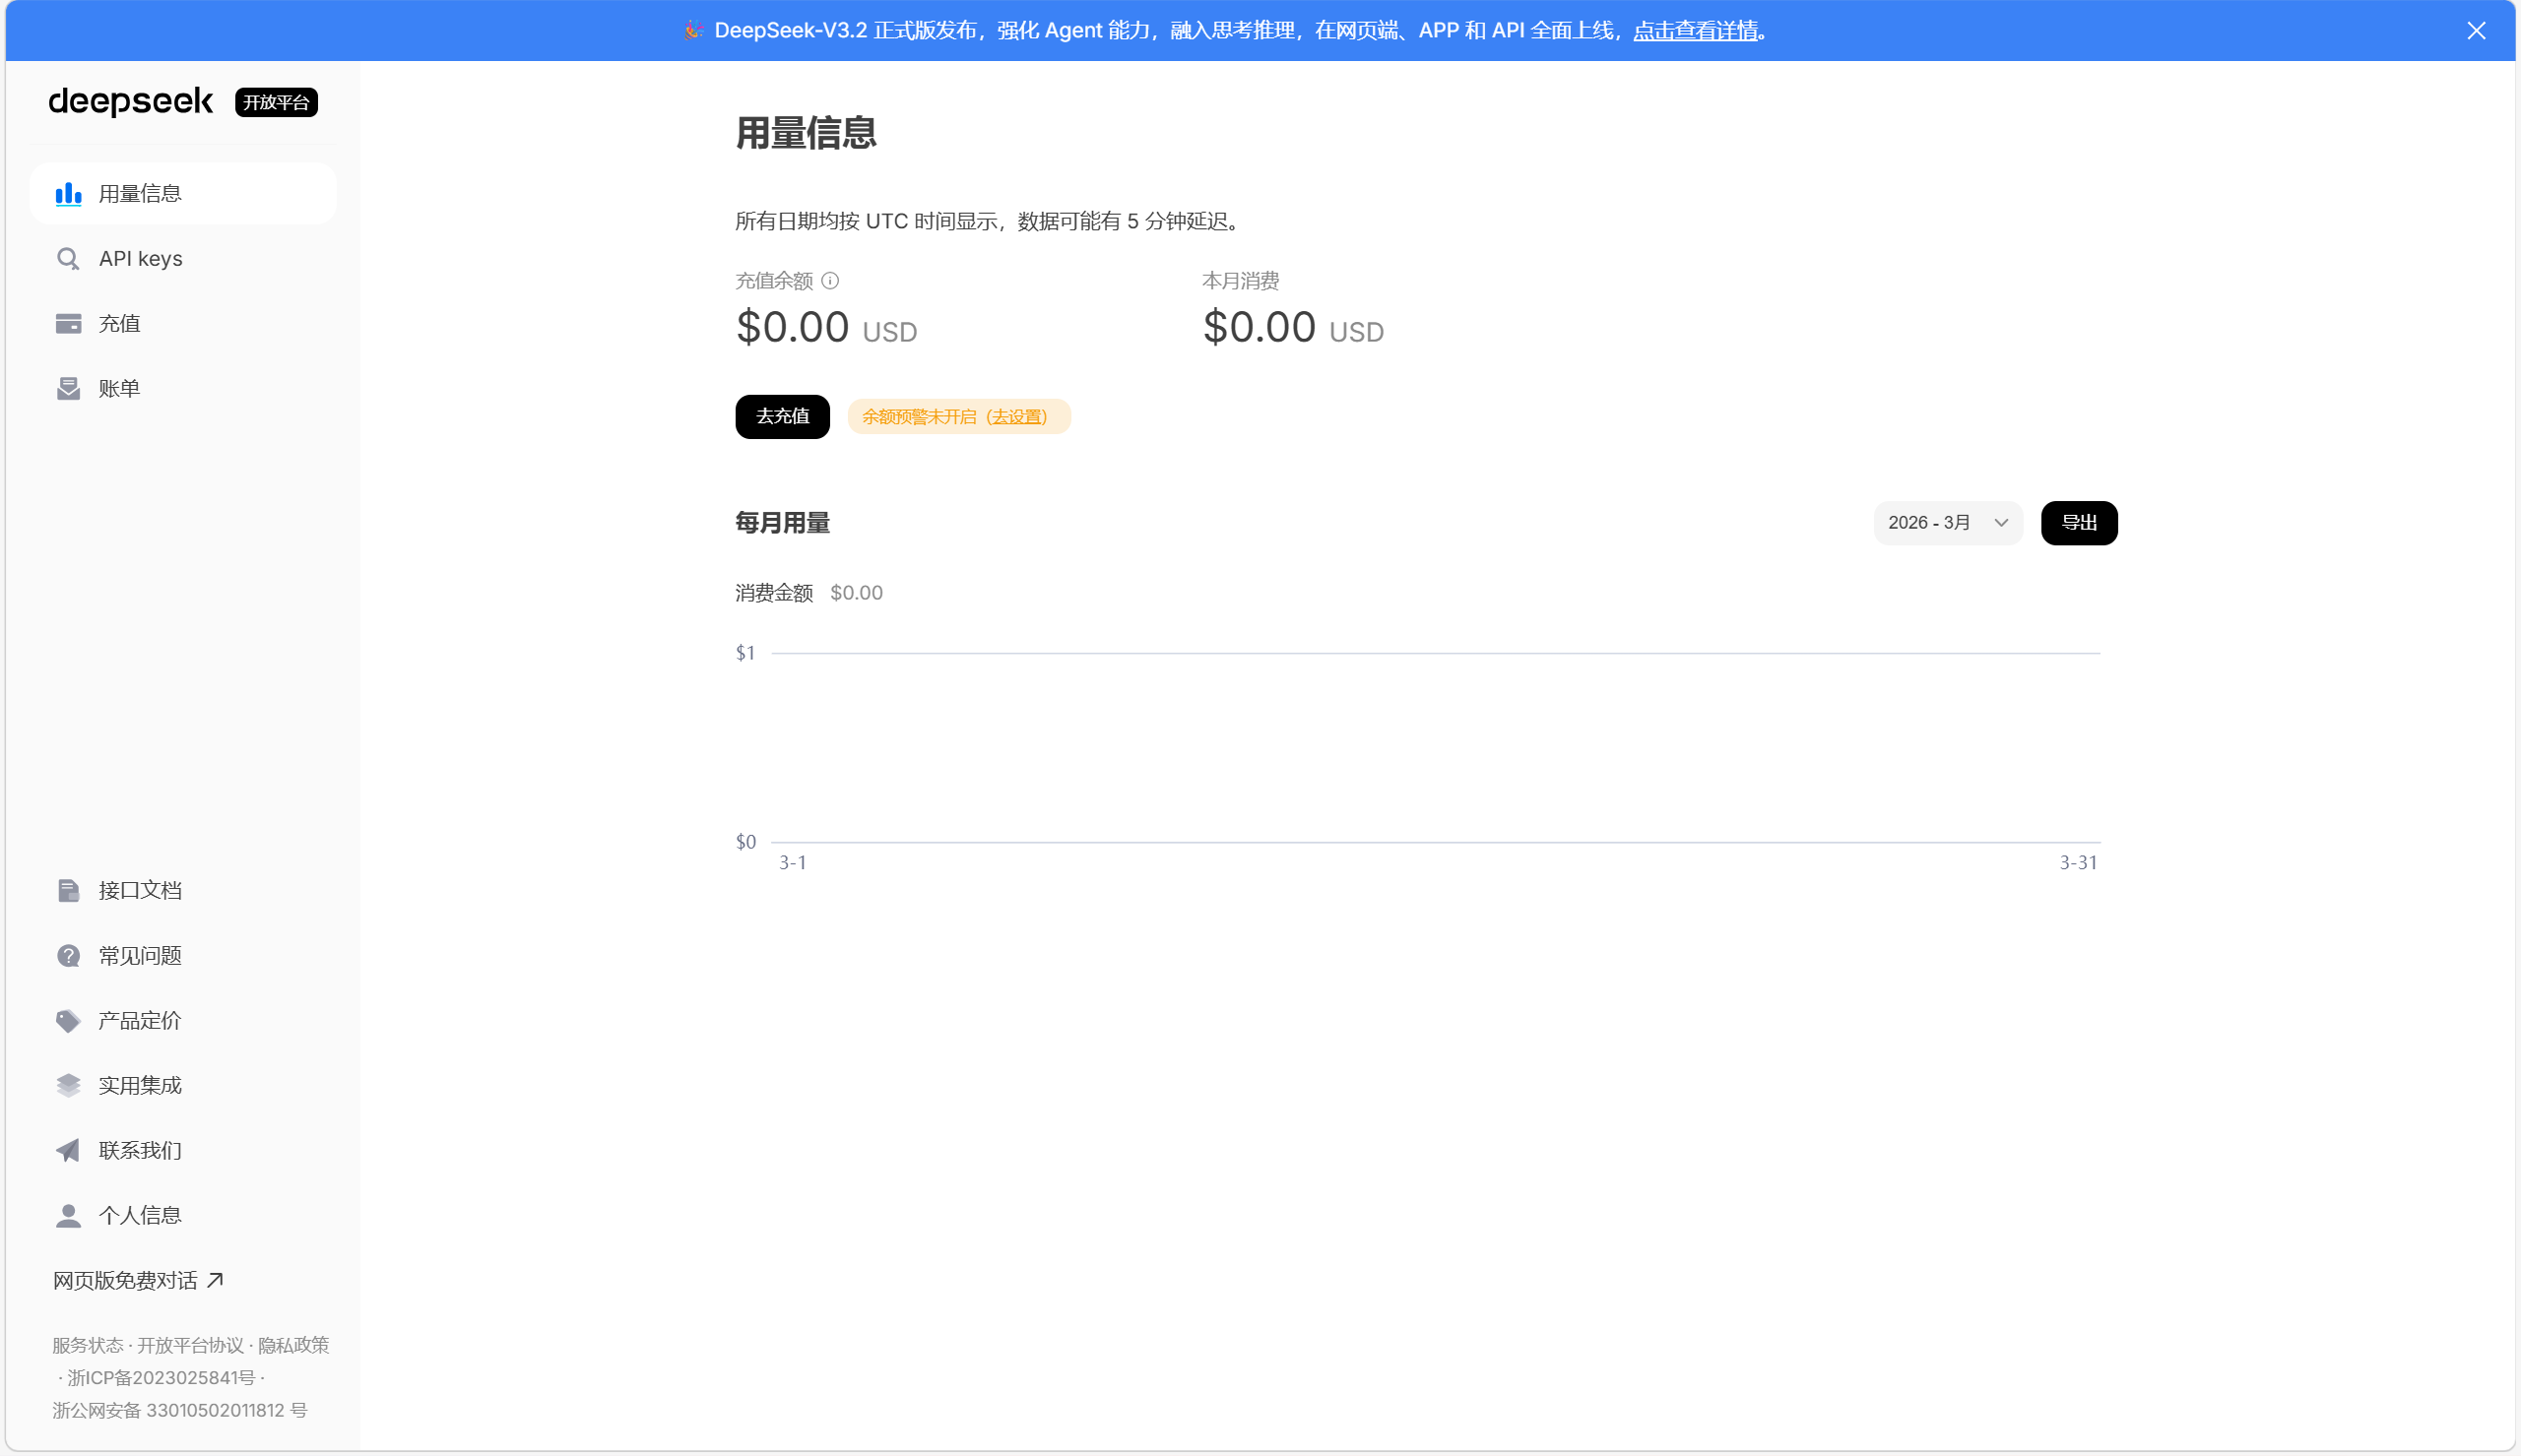
Task: Navigate to 账单 in the sidebar
Action: point(183,389)
